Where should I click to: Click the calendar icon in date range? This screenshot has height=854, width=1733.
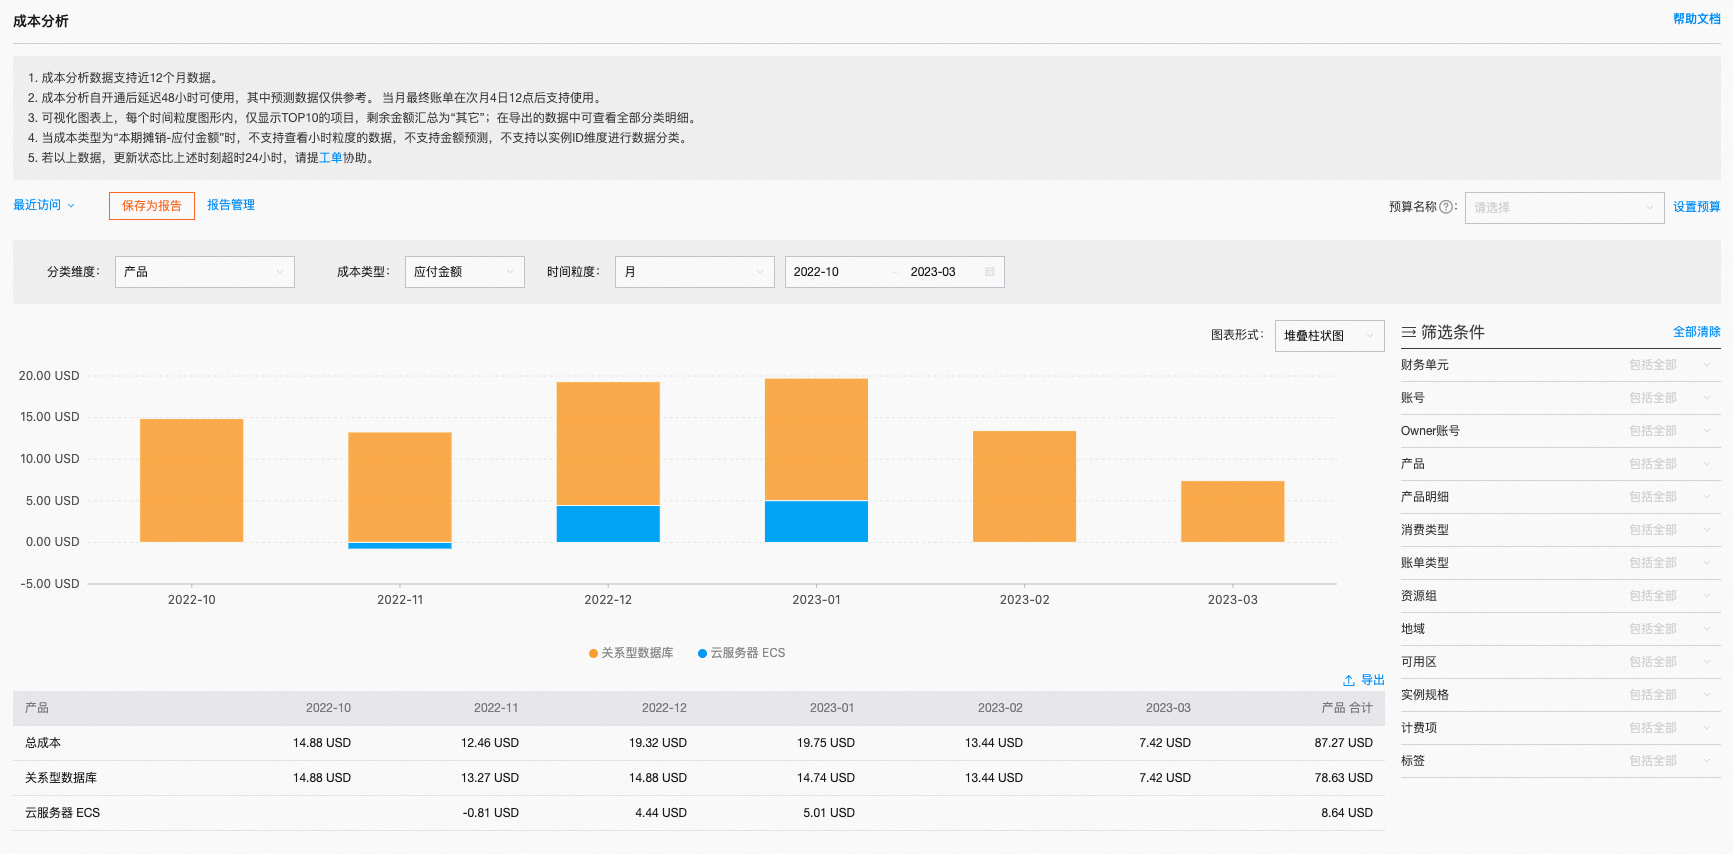990,272
